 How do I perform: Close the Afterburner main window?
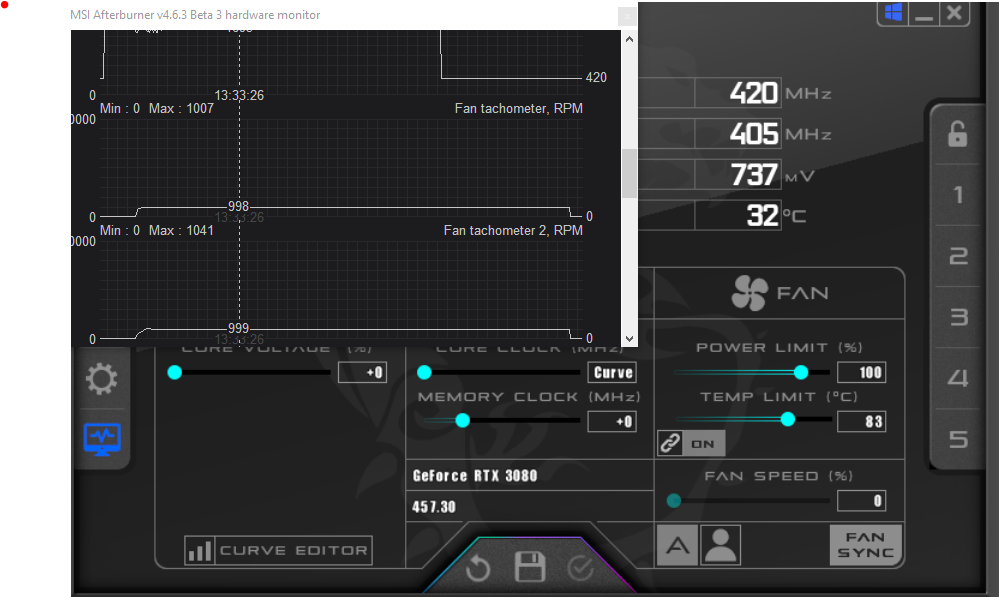click(x=954, y=13)
